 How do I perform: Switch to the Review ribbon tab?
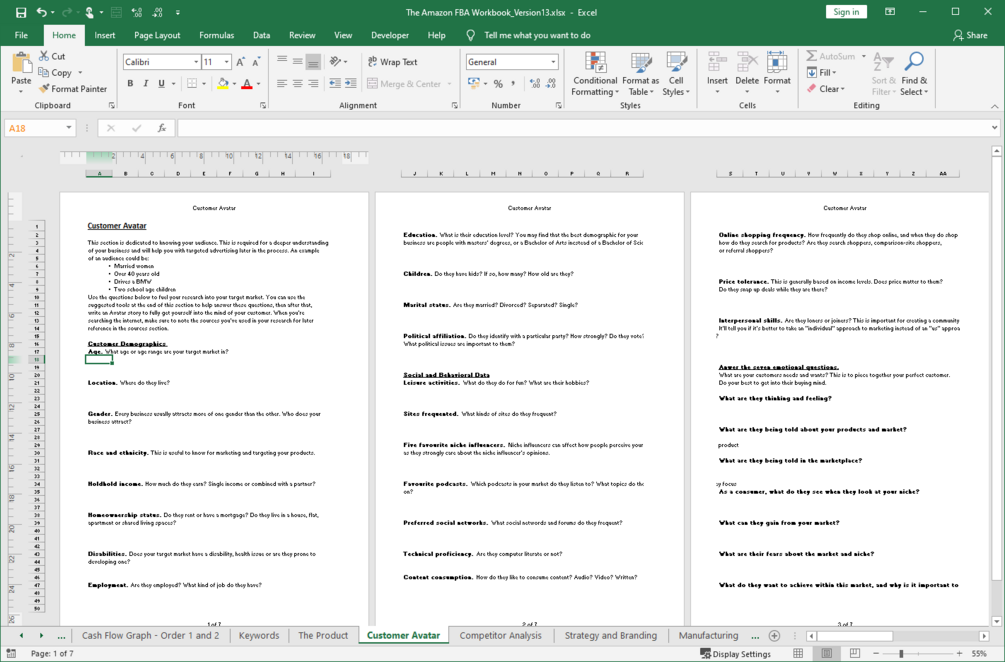pos(302,35)
